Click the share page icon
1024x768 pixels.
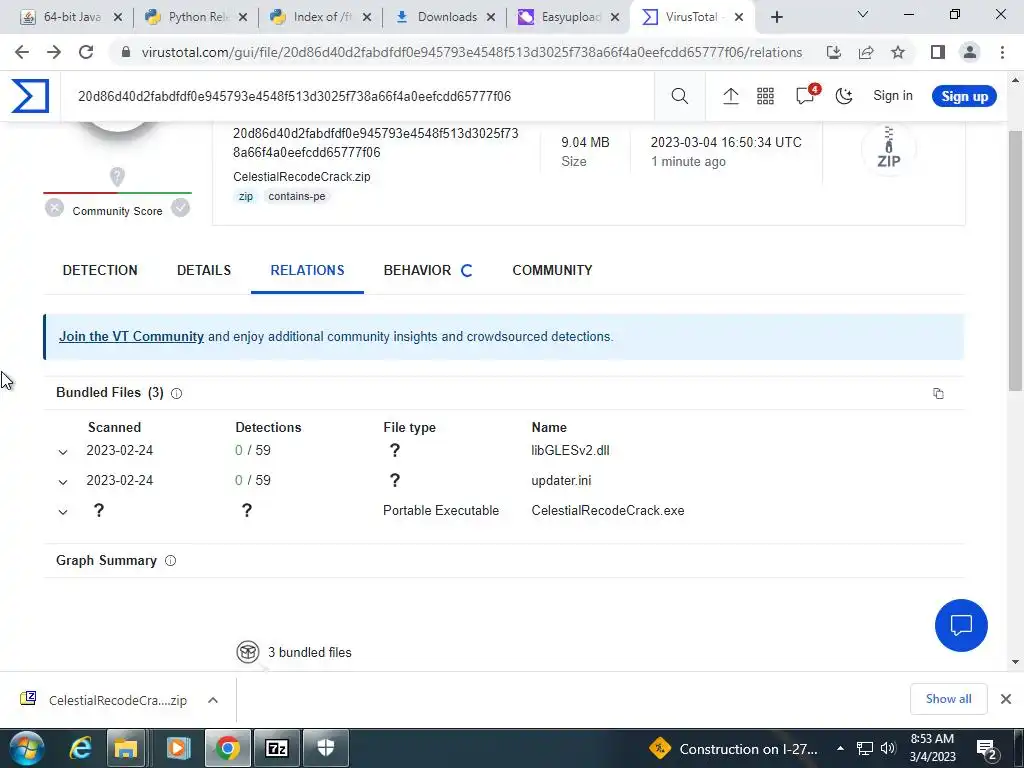pyautogui.click(x=866, y=52)
